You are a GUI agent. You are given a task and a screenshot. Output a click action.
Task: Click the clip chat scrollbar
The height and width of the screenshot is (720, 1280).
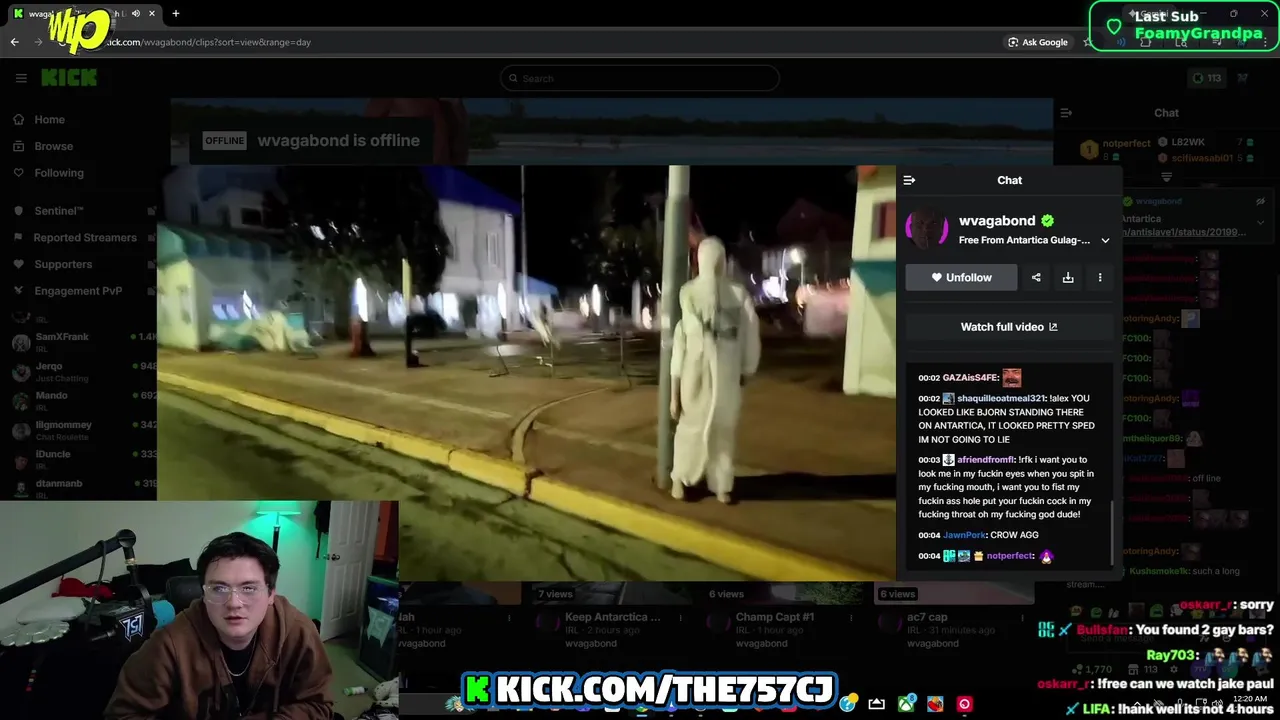pyautogui.click(x=1112, y=531)
